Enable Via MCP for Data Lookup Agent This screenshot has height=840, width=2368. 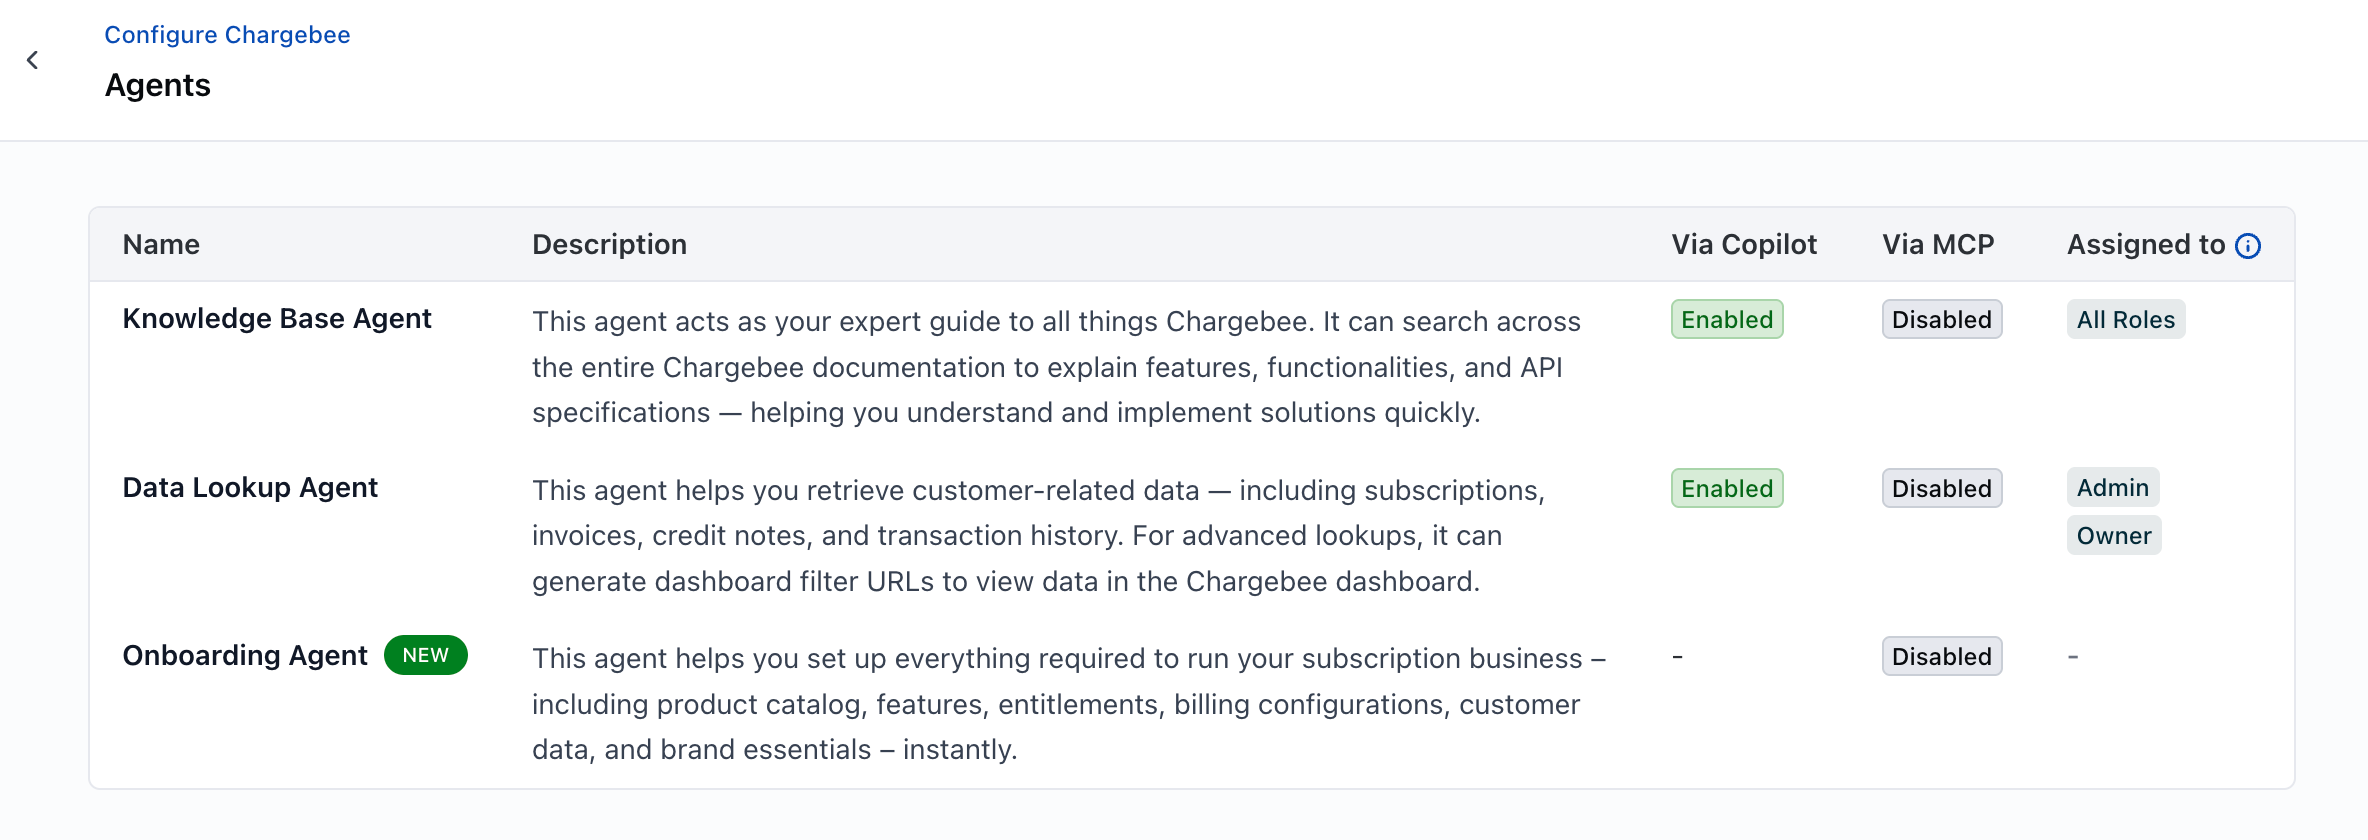pyautogui.click(x=1941, y=488)
